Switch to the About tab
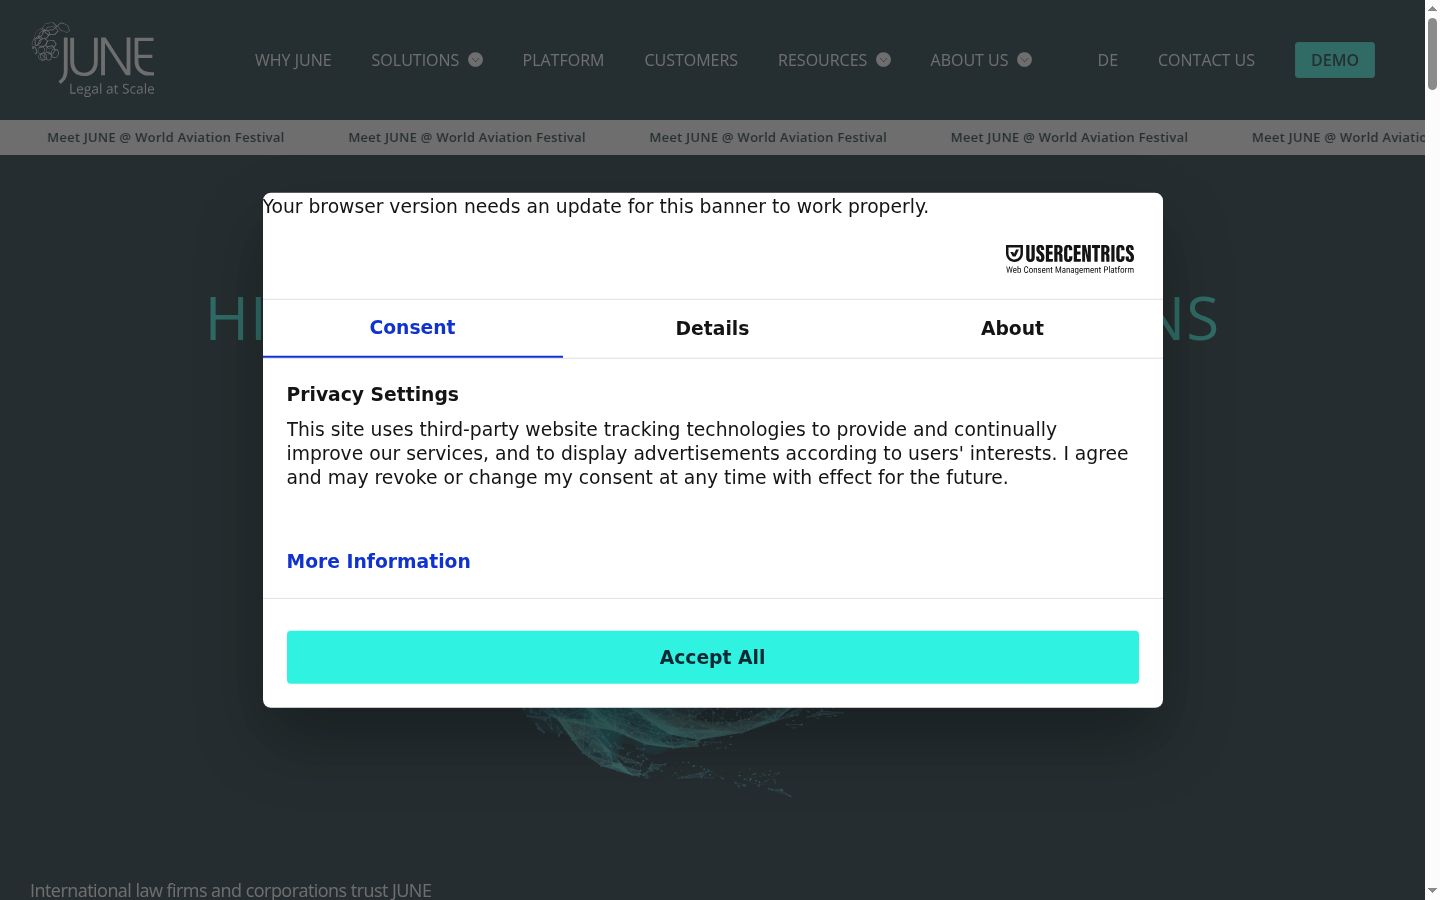1440x900 pixels. click(x=1012, y=328)
